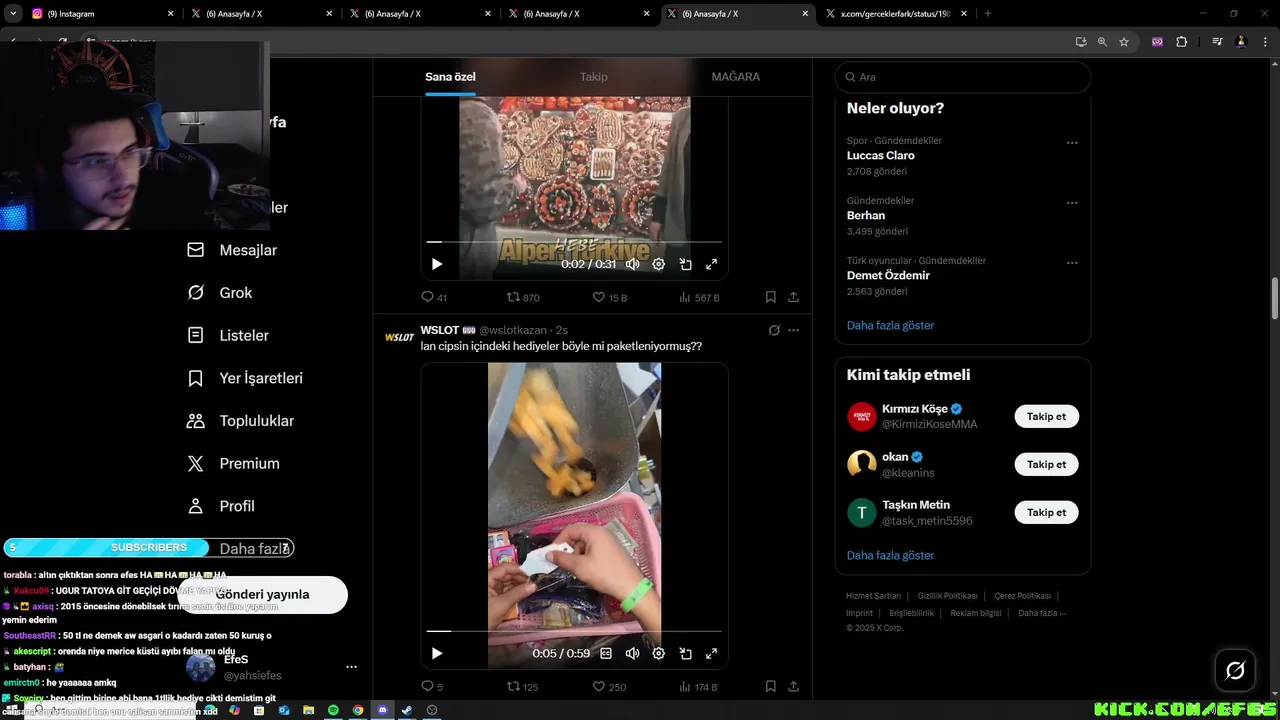View analytics showing 567 B views
The image size is (1280, 720).
point(699,297)
